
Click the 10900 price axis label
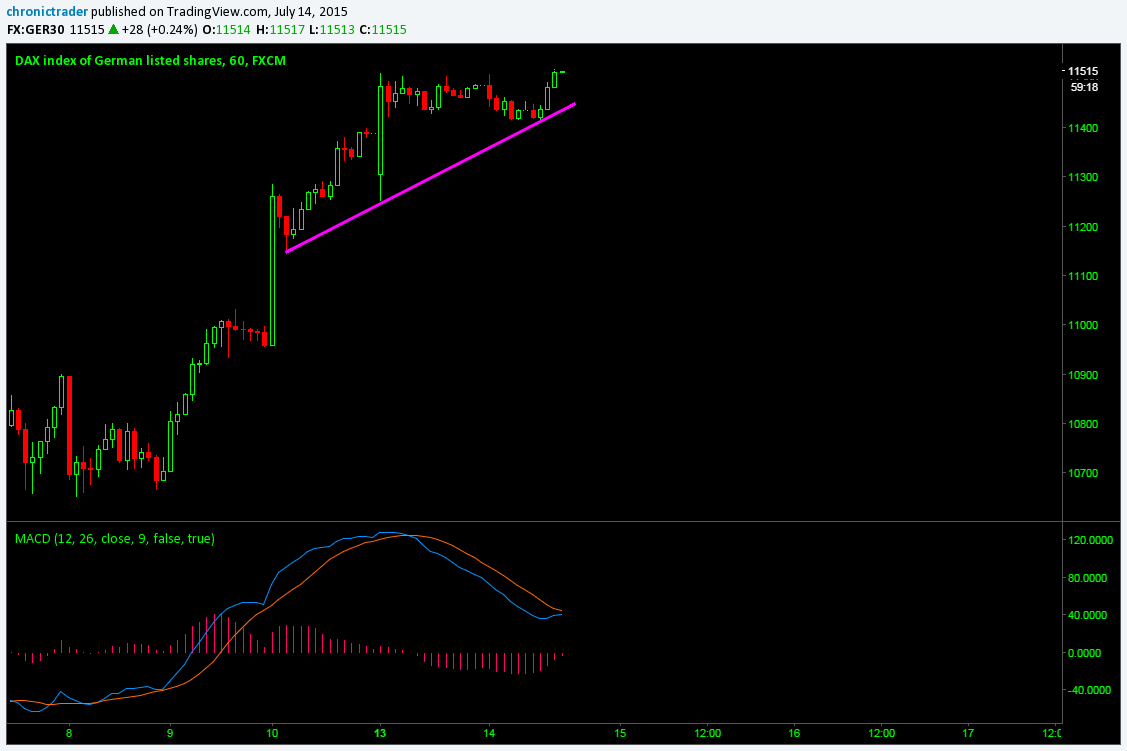pos(1082,375)
